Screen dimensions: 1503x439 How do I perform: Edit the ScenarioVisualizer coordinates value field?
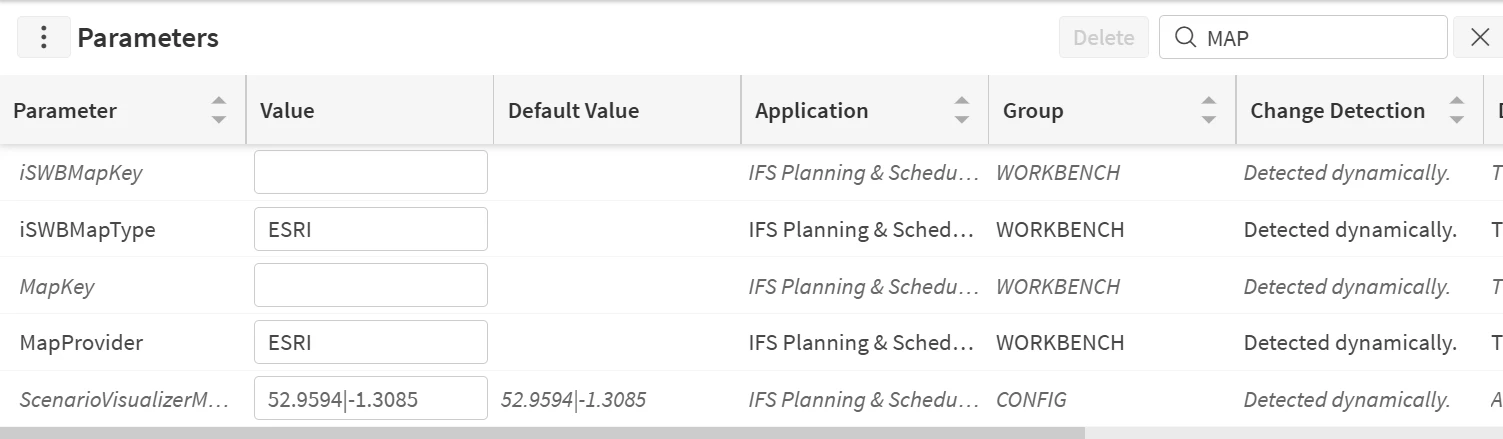coord(370,399)
